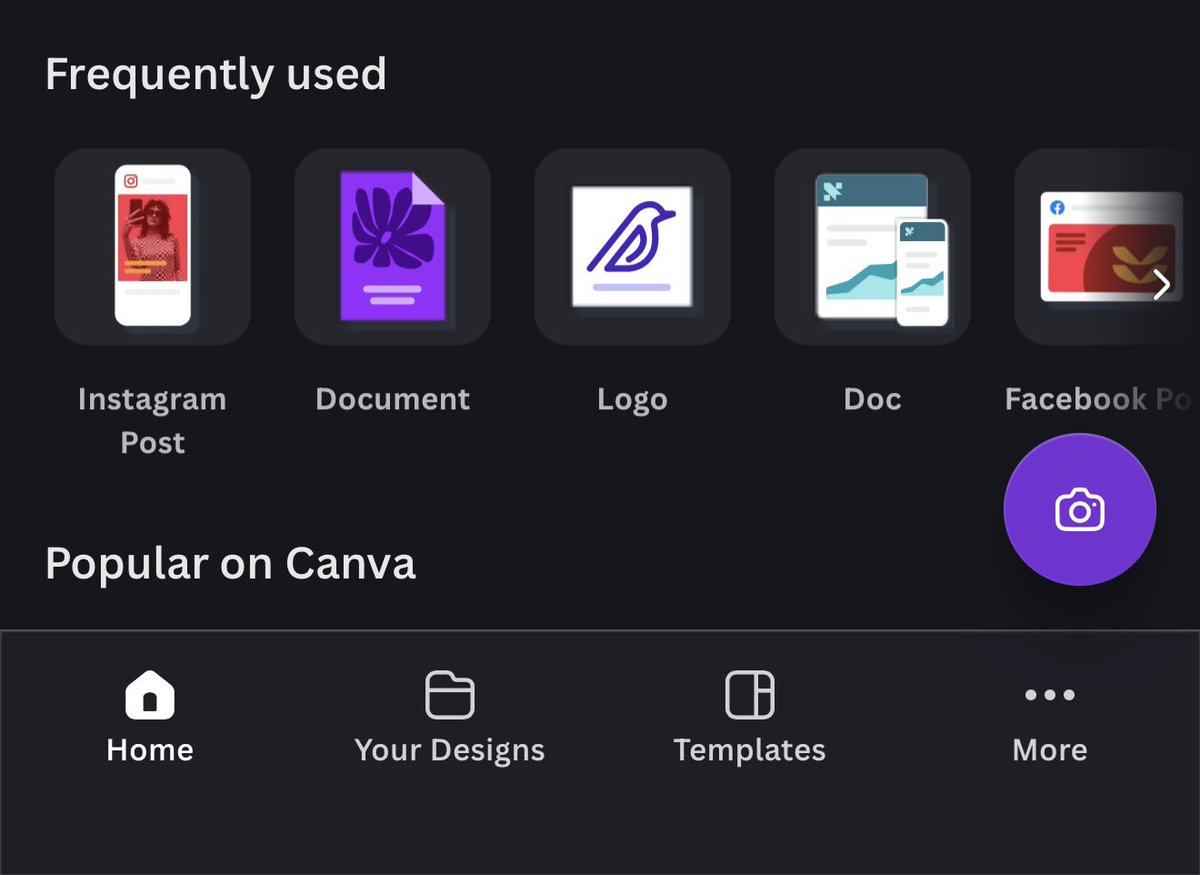
Task: Open Your Designs folder icon
Action: [x=450, y=694]
